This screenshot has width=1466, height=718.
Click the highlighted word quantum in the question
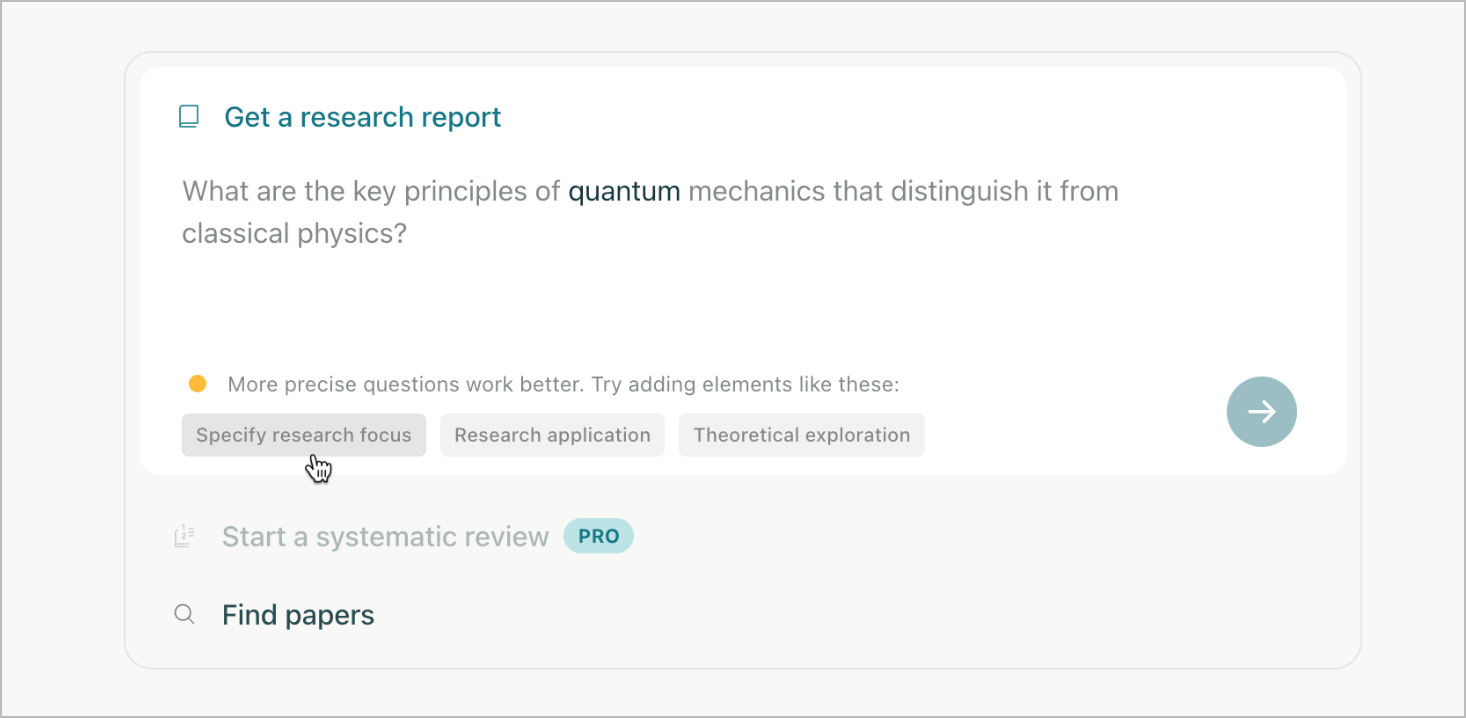click(x=624, y=191)
